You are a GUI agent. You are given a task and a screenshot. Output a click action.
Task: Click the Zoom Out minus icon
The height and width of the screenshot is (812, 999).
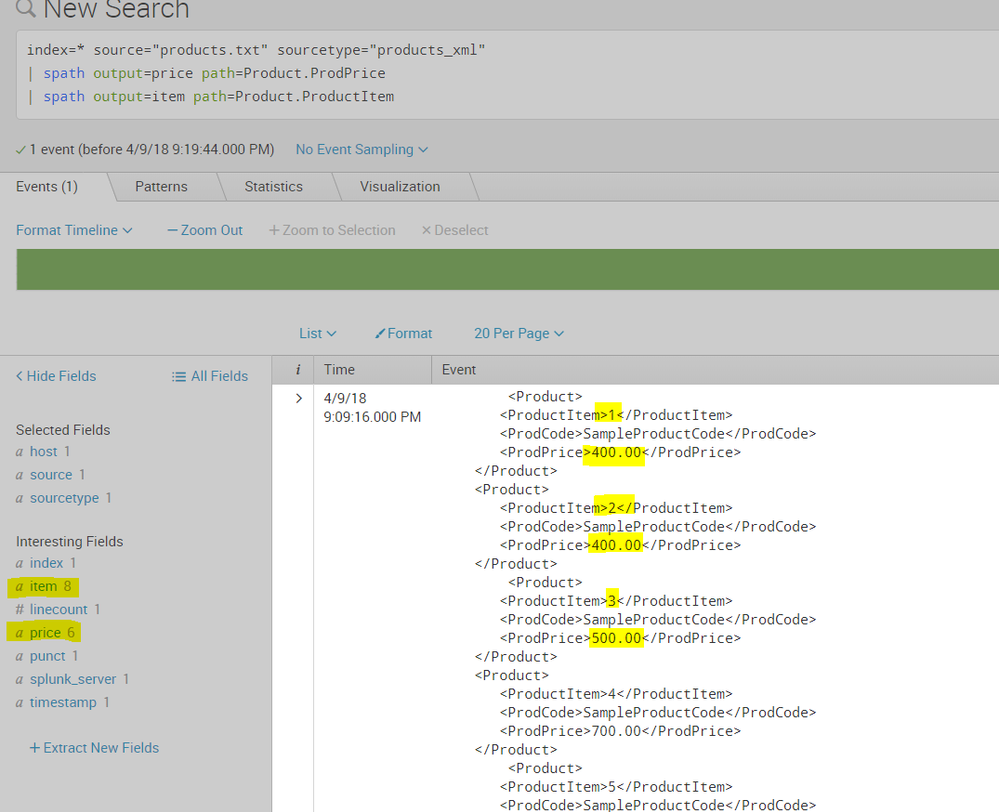click(173, 231)
